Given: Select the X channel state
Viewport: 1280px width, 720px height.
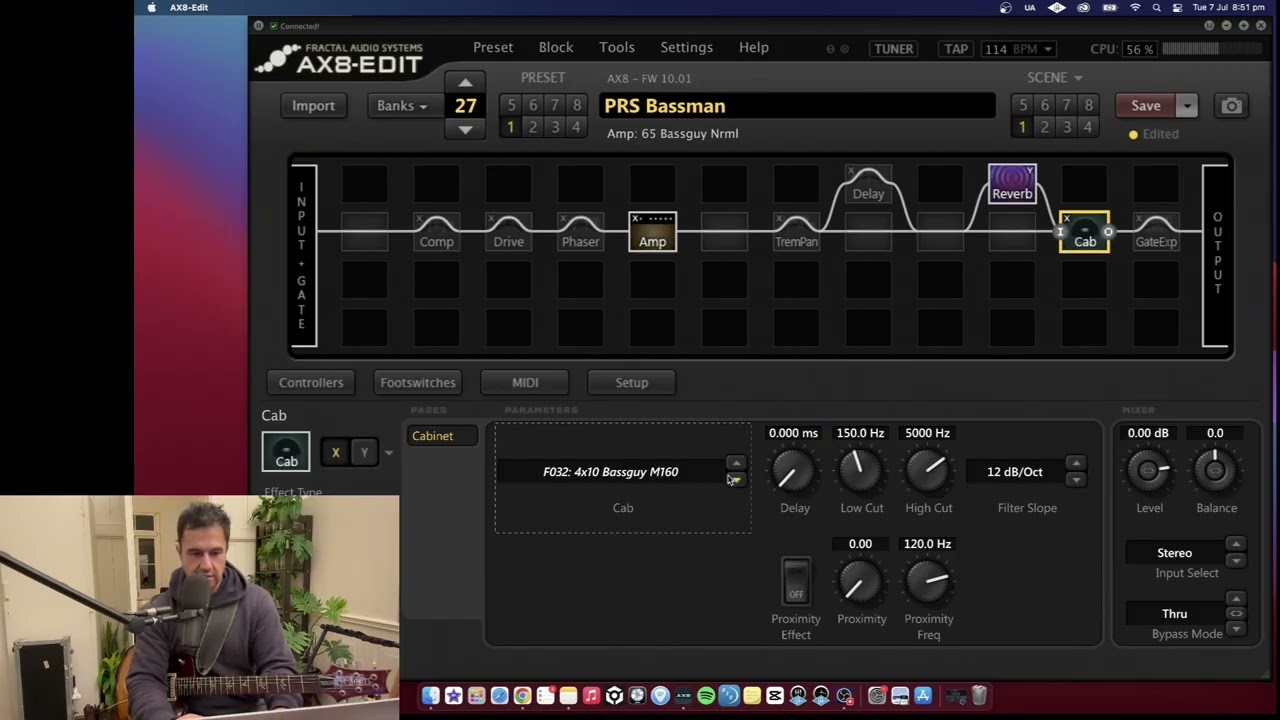Looking at the screenshot, I should tap(336, 453).
